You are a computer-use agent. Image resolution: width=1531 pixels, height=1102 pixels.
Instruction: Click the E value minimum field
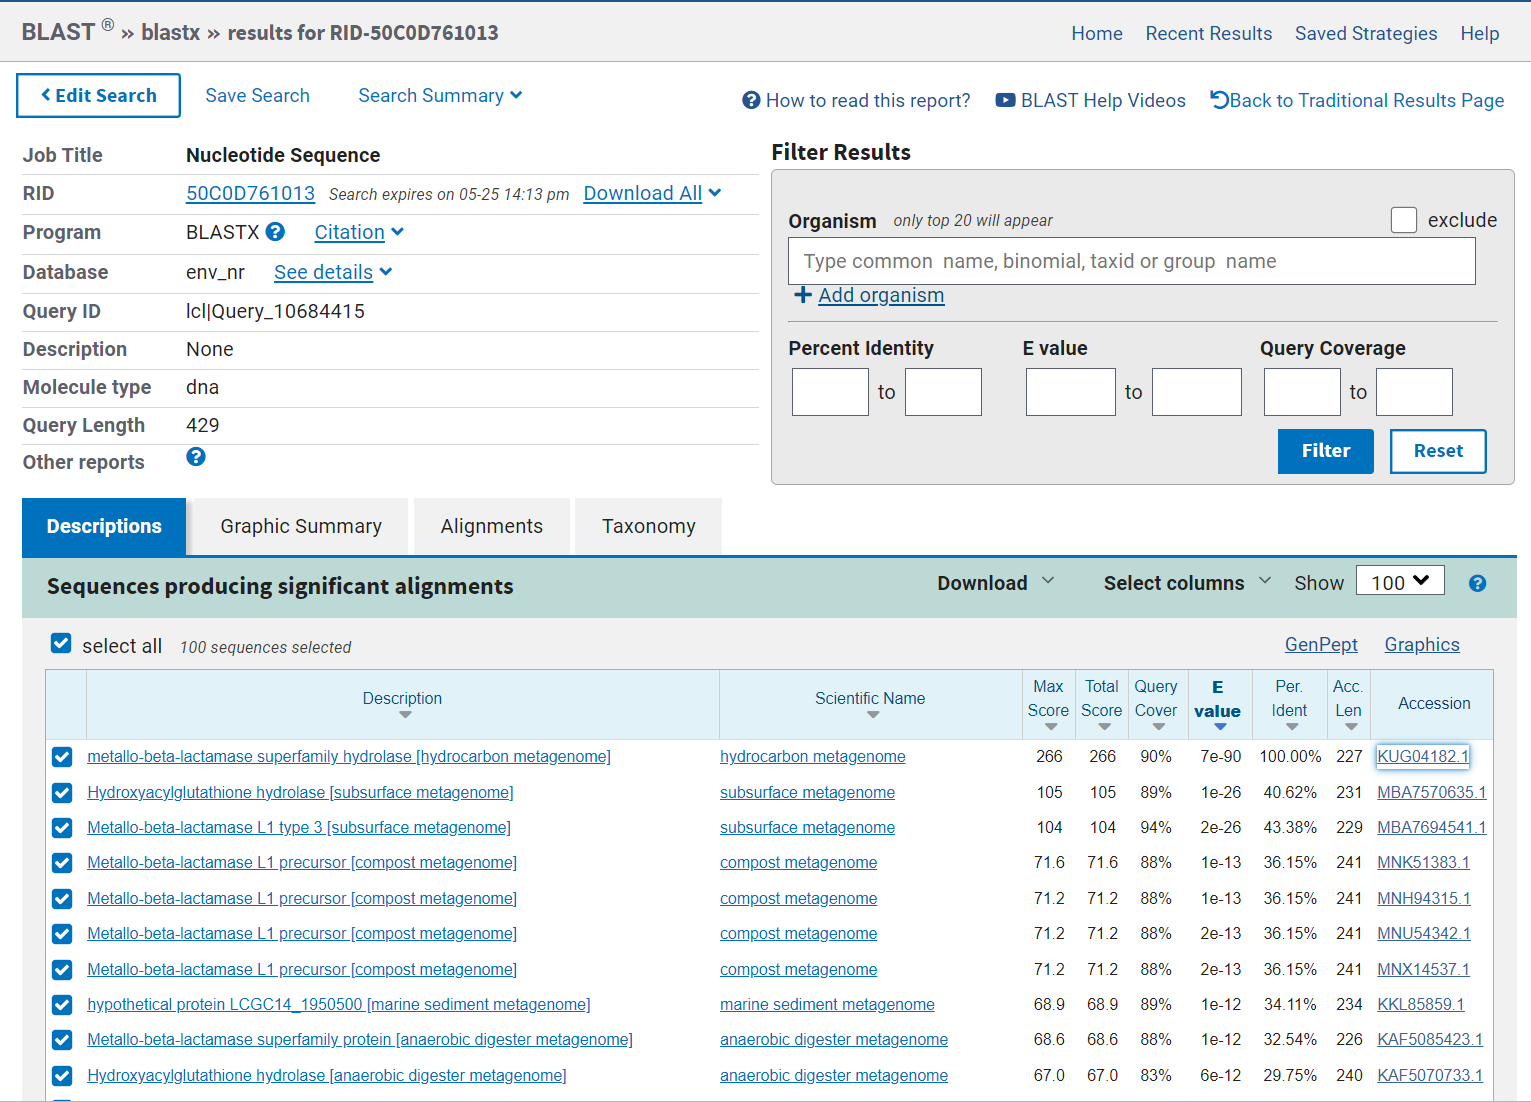[x=1070, y=392]
